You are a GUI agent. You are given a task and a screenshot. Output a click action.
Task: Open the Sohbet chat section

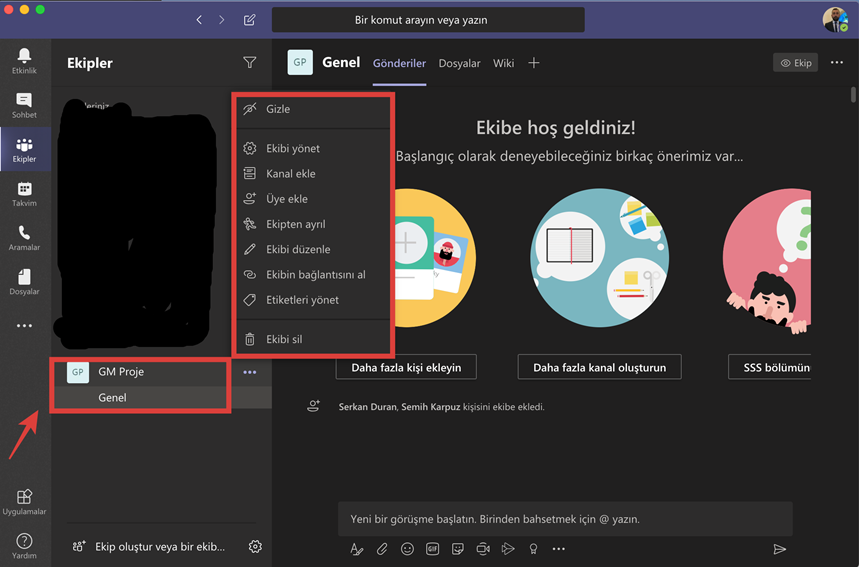point(24,105)
